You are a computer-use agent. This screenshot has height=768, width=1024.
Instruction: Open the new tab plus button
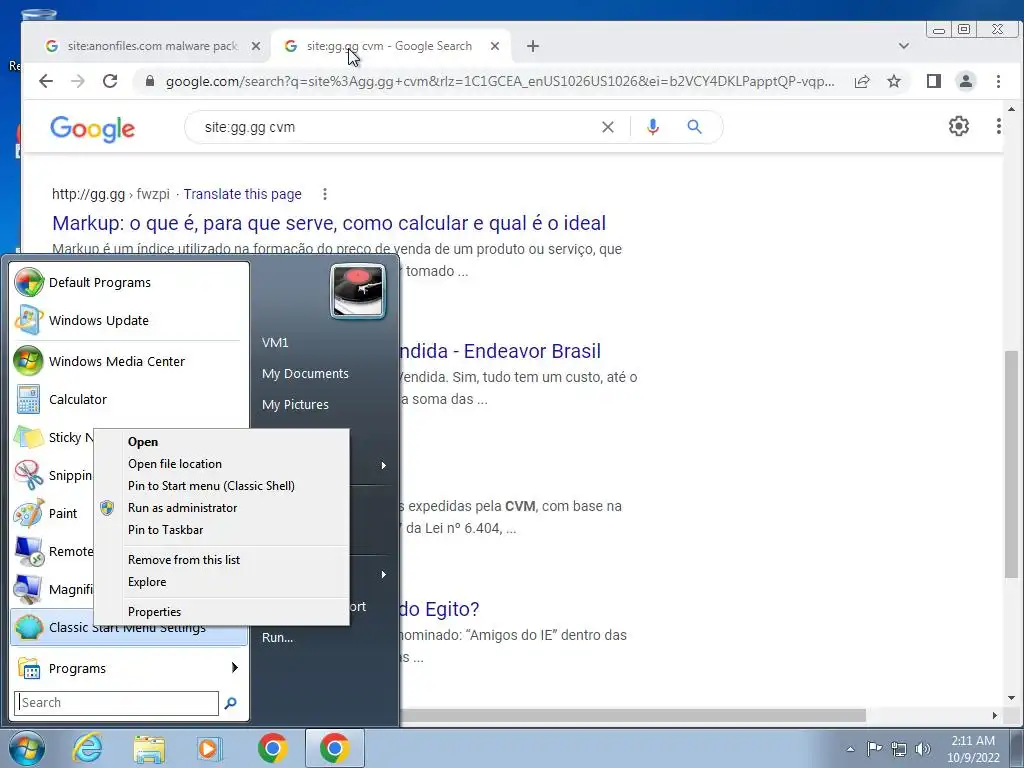[533, 46]
